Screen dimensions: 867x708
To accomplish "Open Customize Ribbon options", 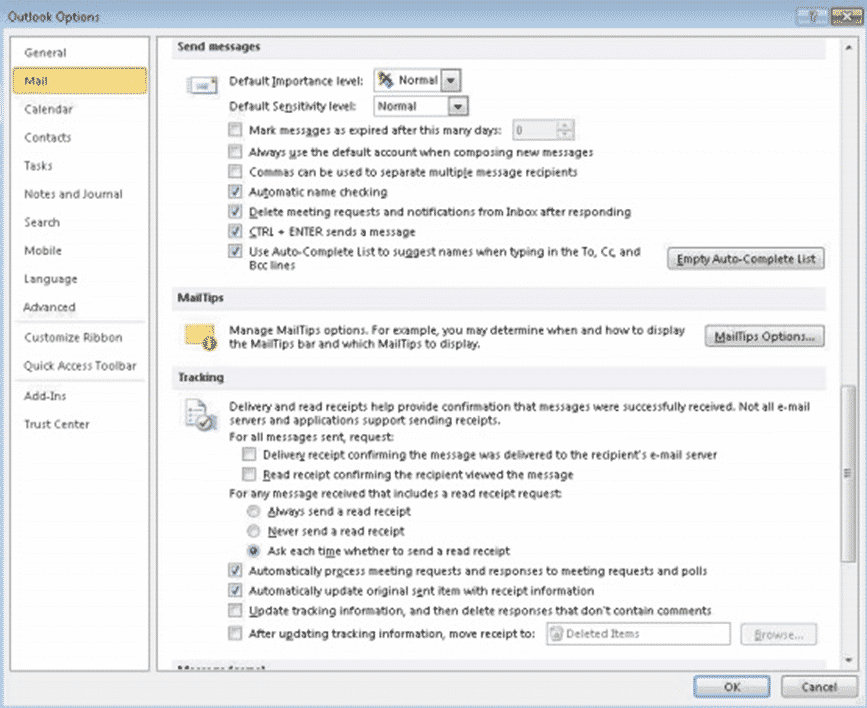I will click(x=80, y=337).
